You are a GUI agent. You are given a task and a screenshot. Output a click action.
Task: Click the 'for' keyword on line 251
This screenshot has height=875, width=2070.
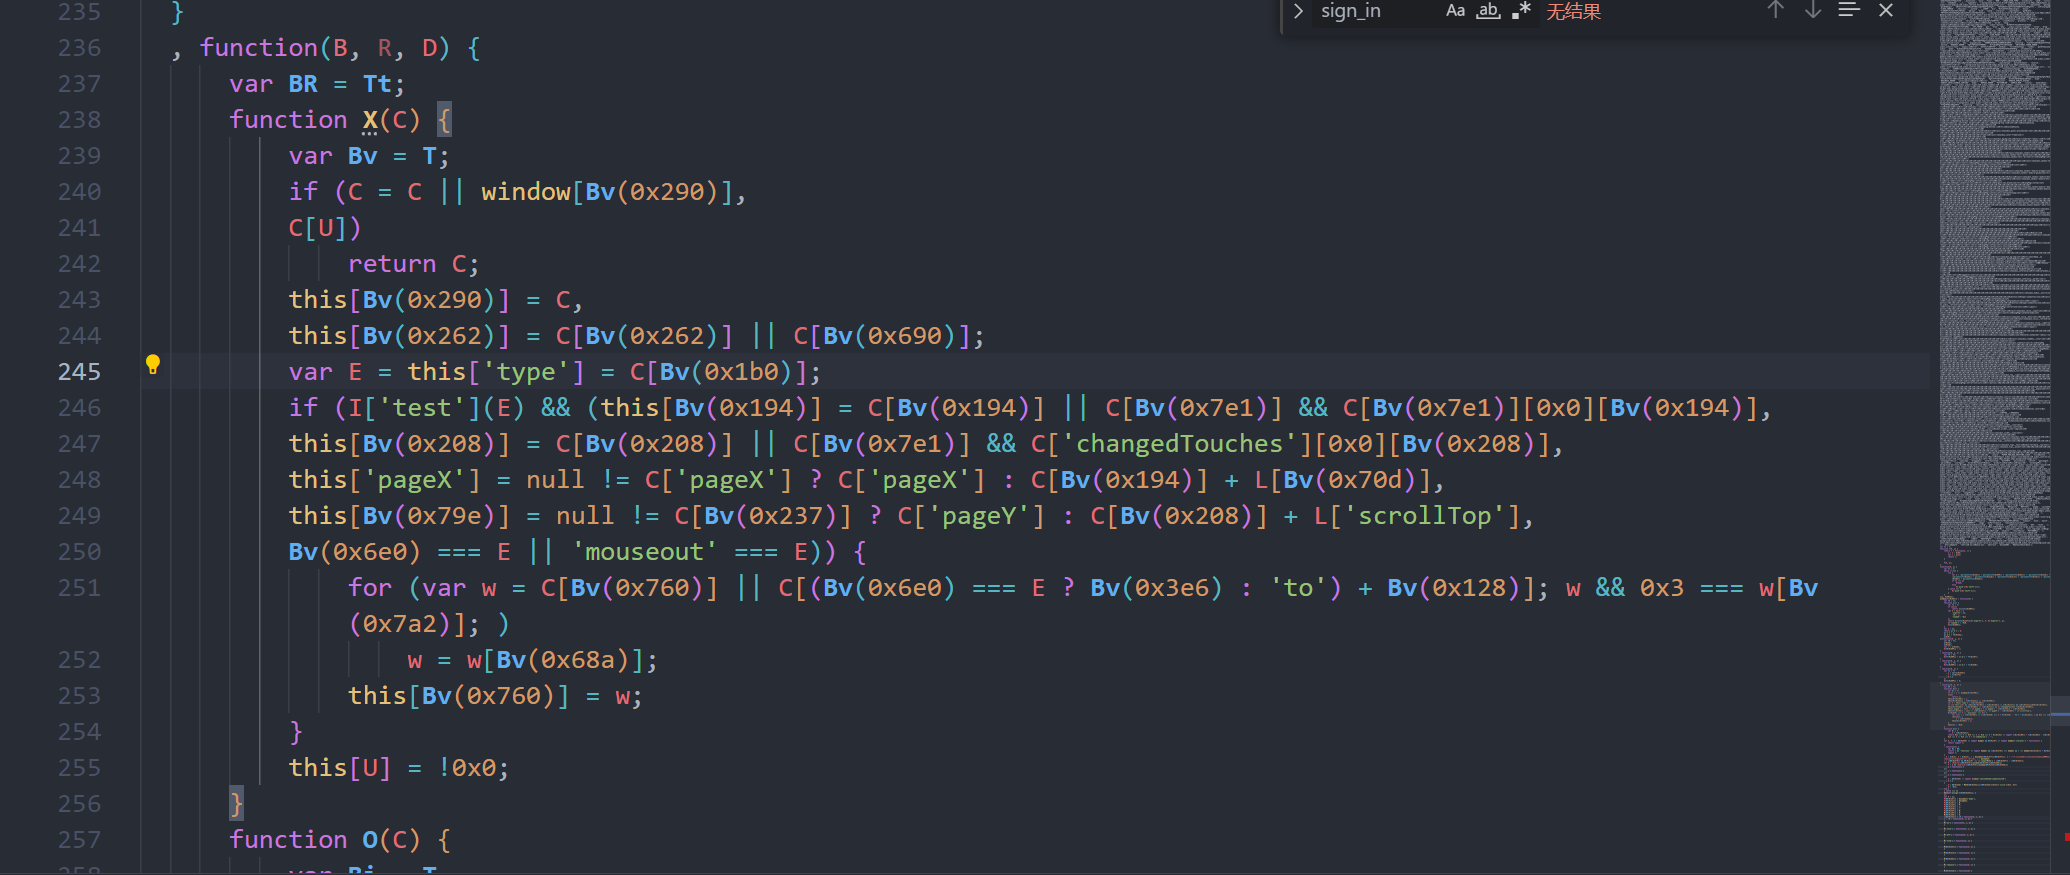click(x=370, y=588)
